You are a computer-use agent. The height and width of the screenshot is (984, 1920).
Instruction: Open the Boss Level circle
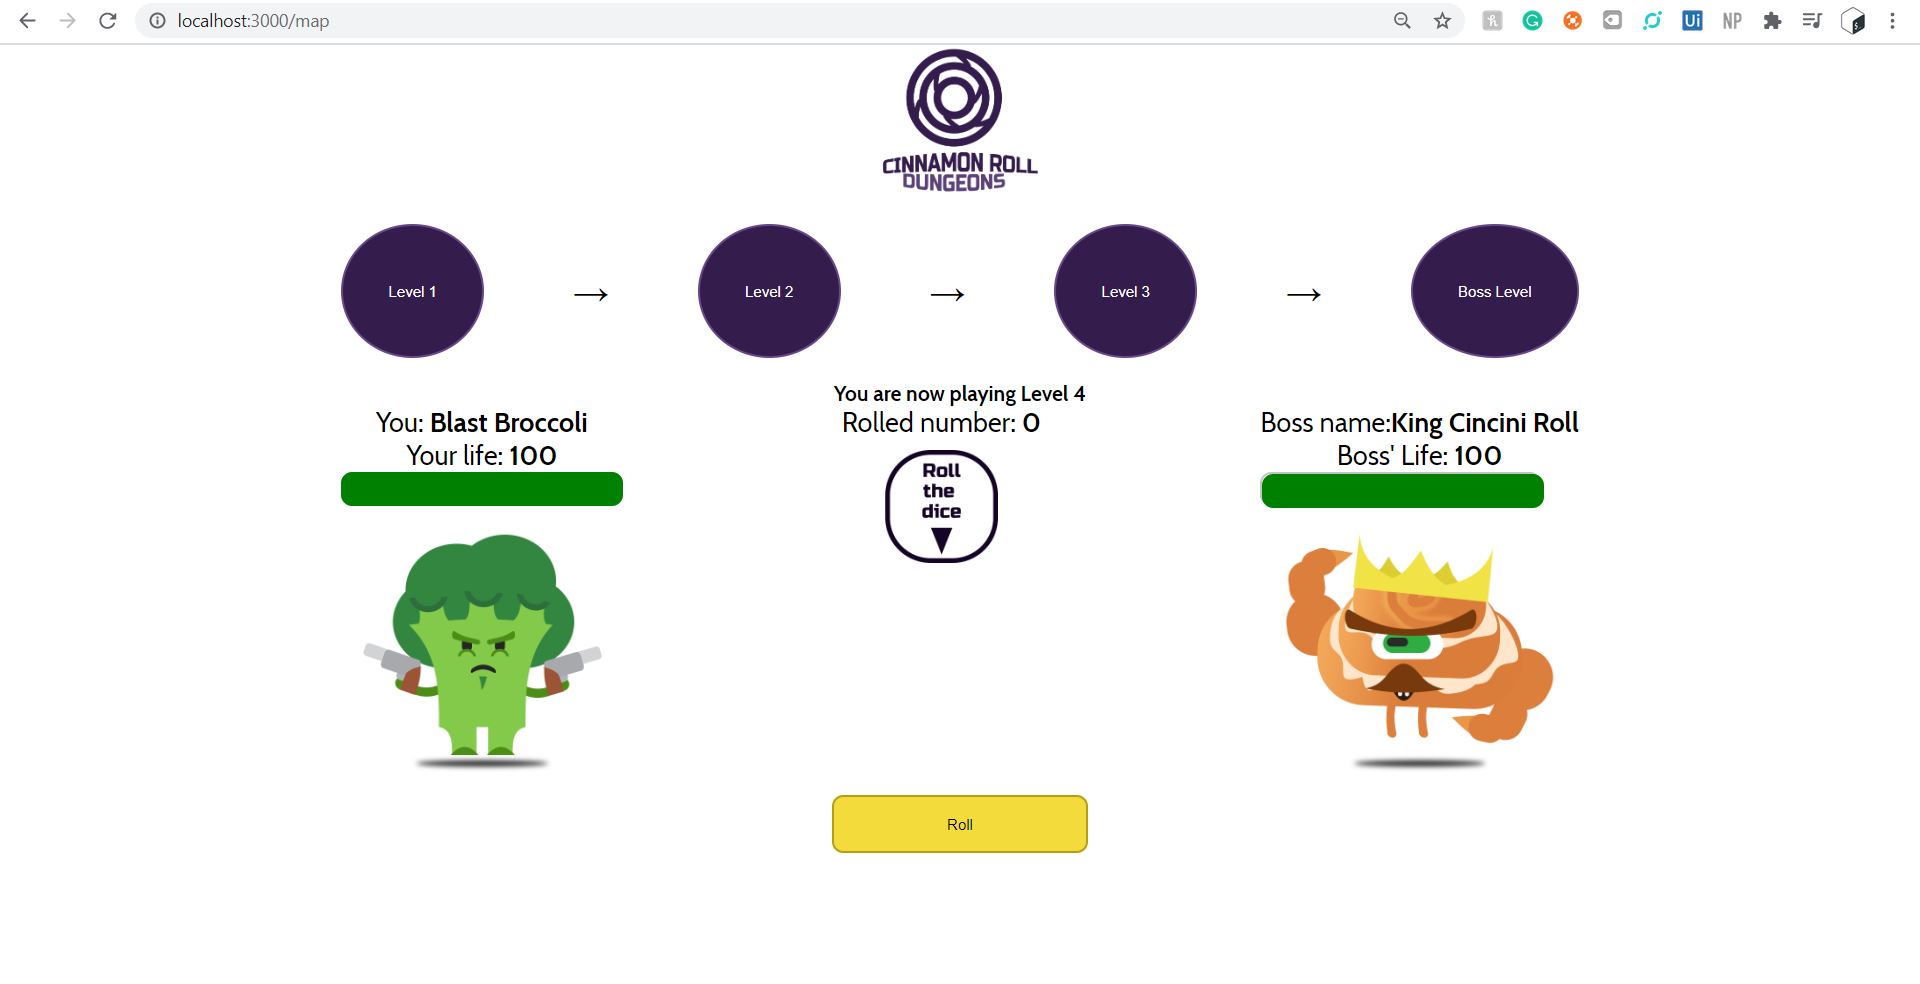point(1494,291)
